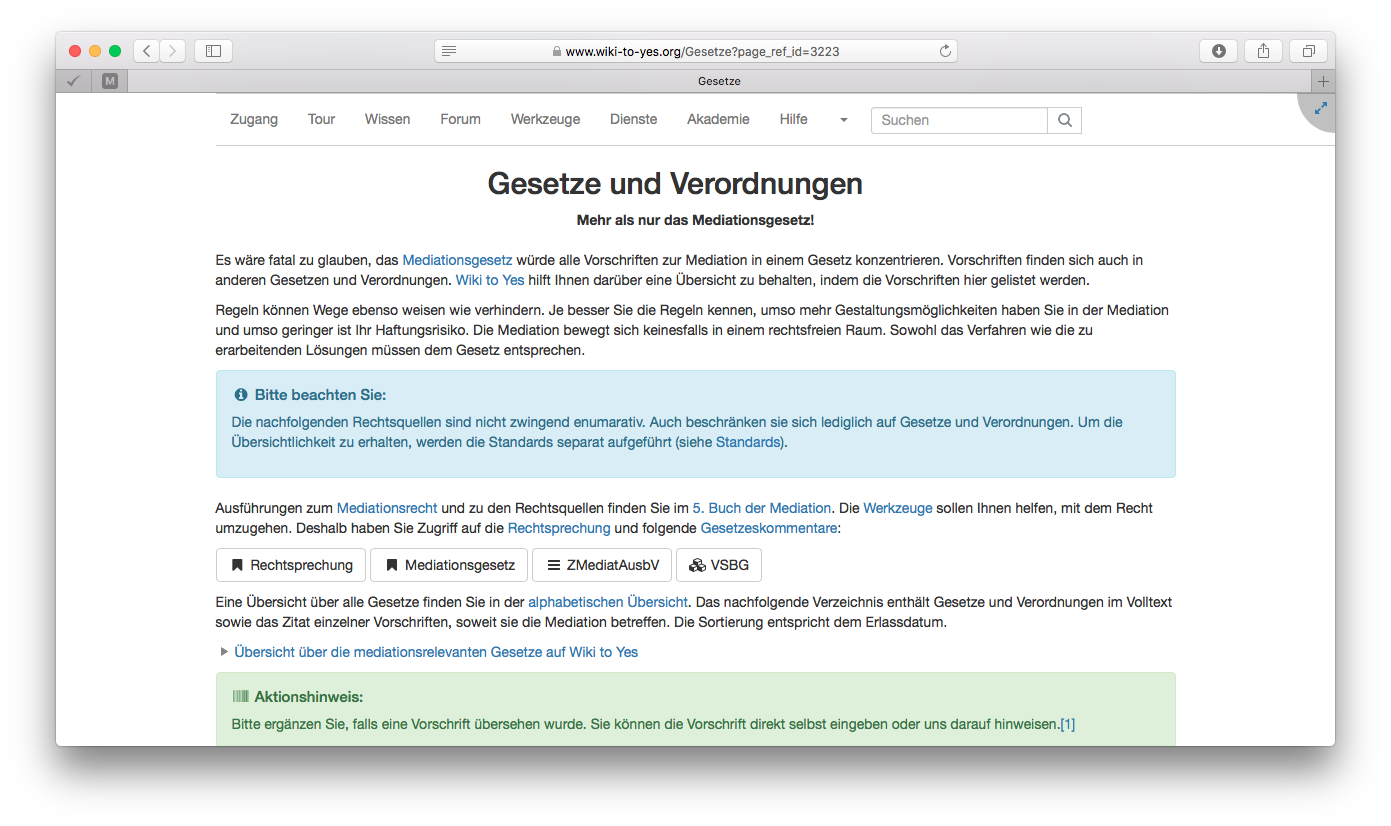
Task: Open the Reader view icon in address bar
Action: (449, 51)
